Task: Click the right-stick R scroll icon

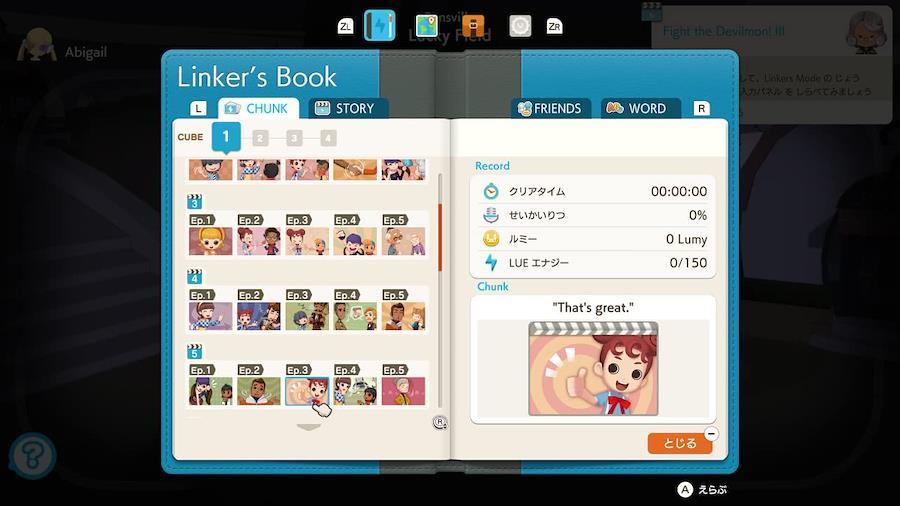Action: click(440, 422)
